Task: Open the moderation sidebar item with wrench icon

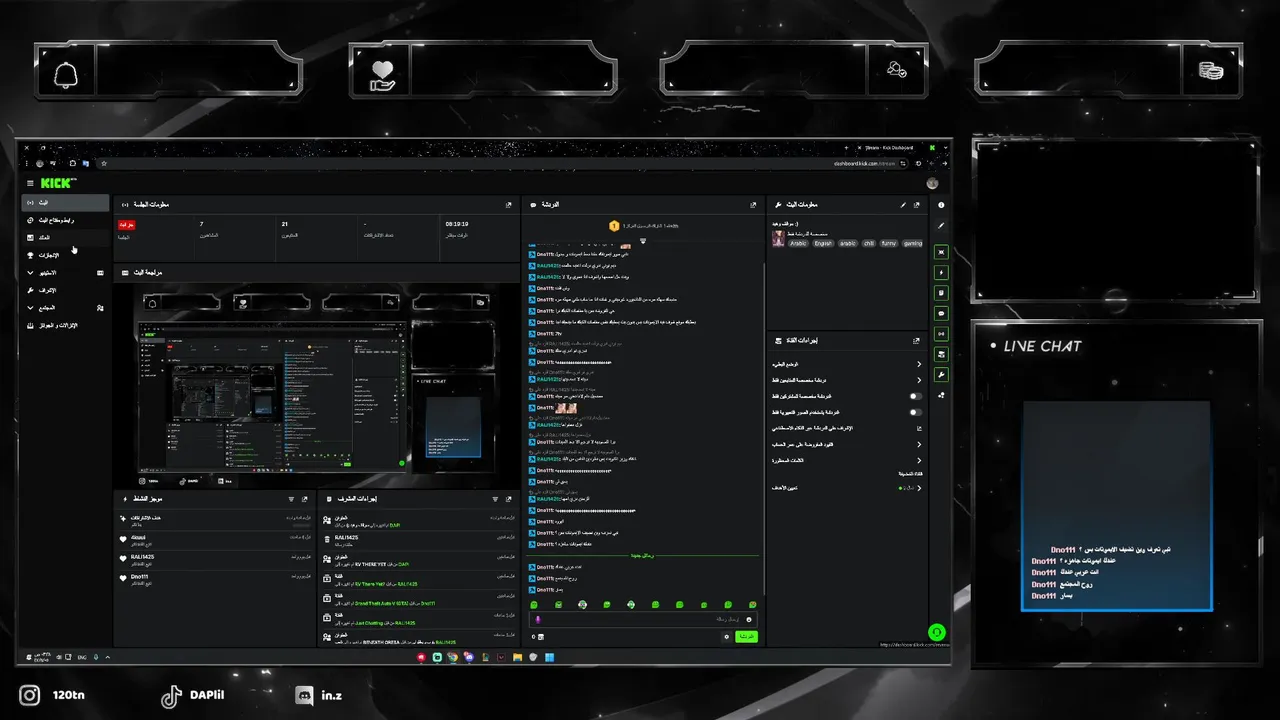Action: tap(65, 290)
